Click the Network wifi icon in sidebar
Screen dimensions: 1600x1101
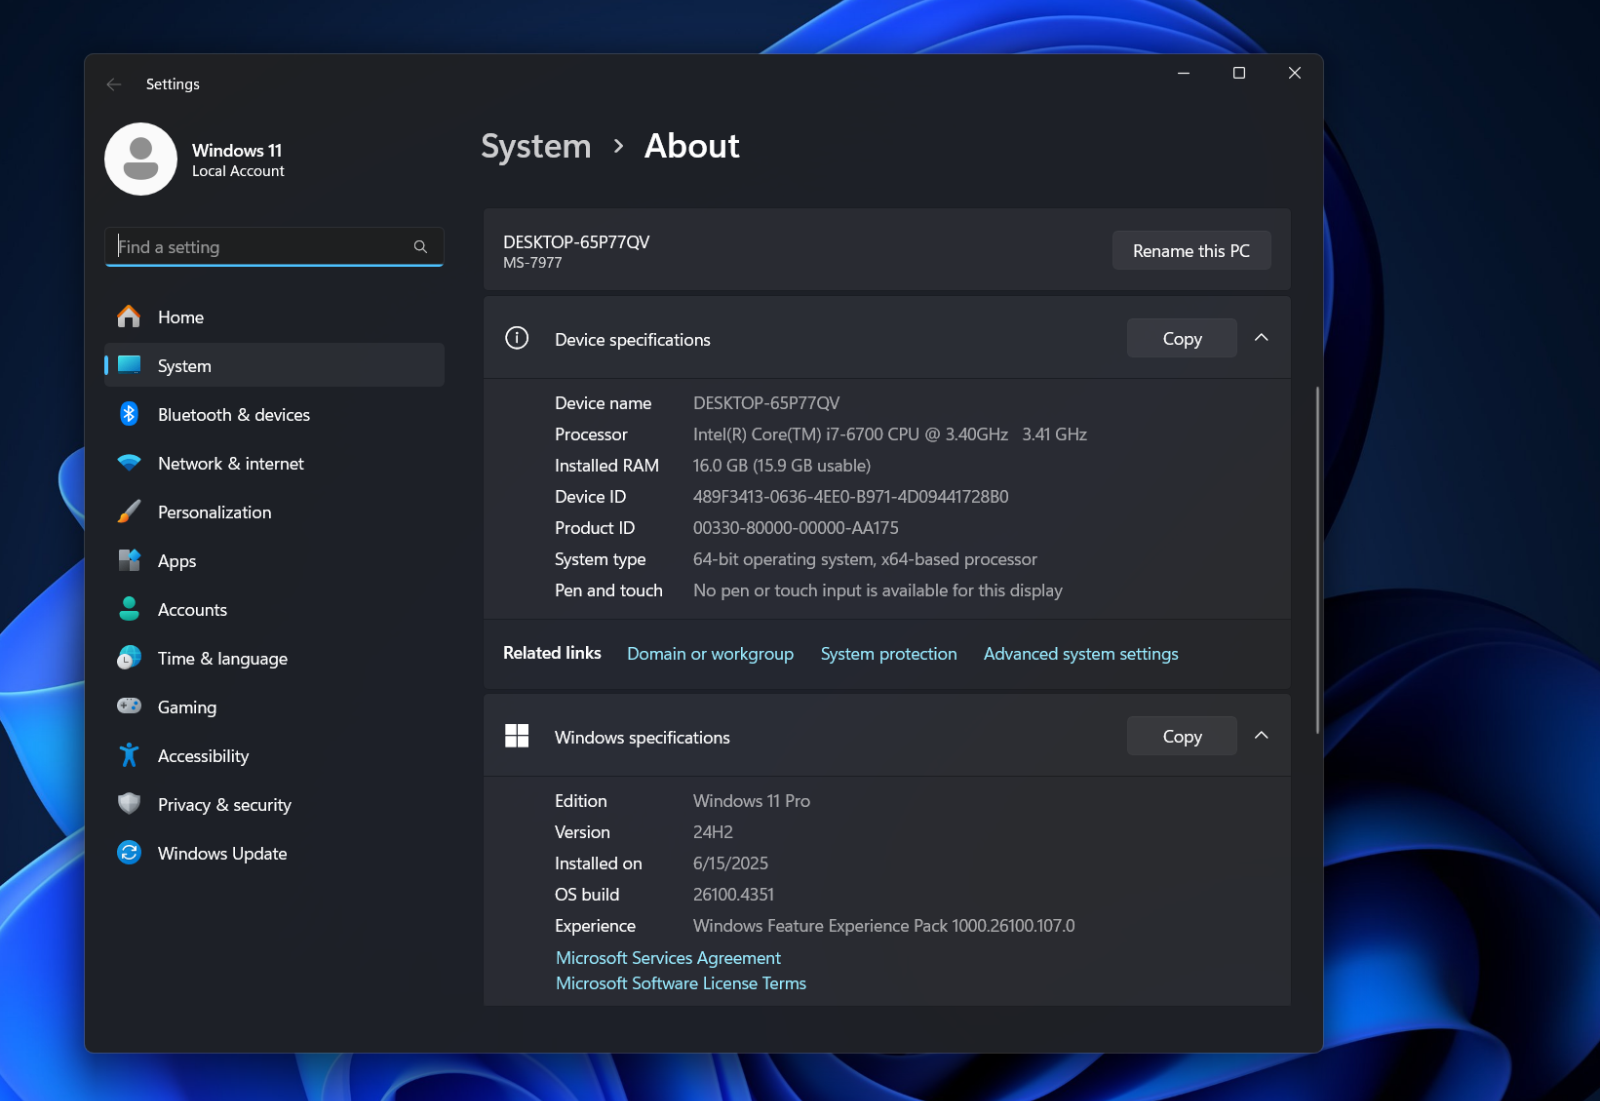129,463
